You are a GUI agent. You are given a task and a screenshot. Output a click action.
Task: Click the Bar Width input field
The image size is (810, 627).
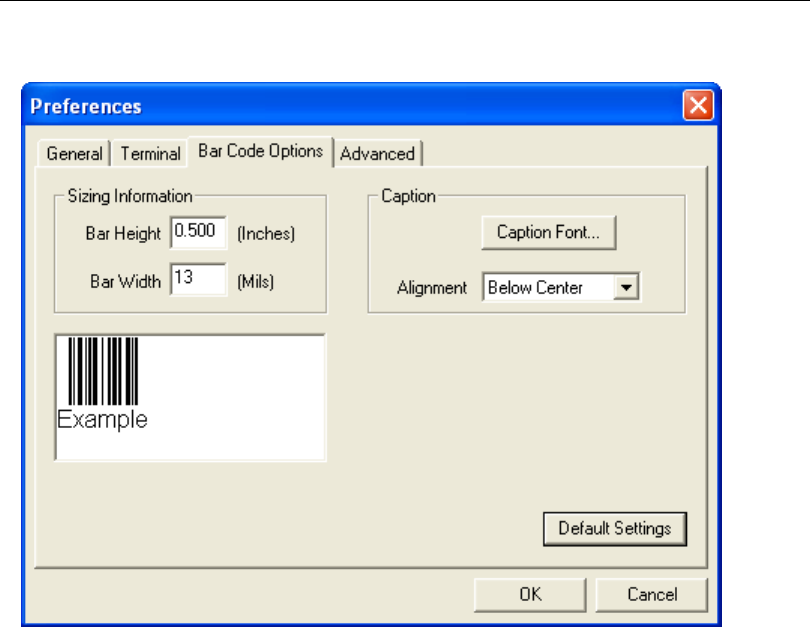click(x=198, y=279)
